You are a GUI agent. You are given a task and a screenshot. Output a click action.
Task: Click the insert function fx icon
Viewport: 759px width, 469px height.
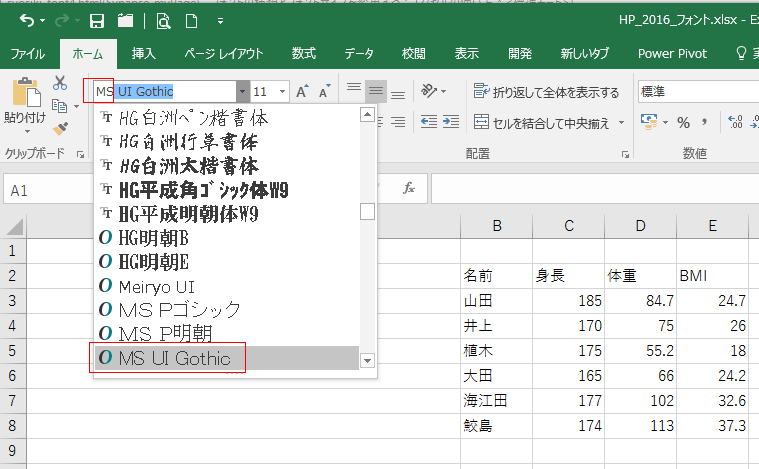coord(408,188)
